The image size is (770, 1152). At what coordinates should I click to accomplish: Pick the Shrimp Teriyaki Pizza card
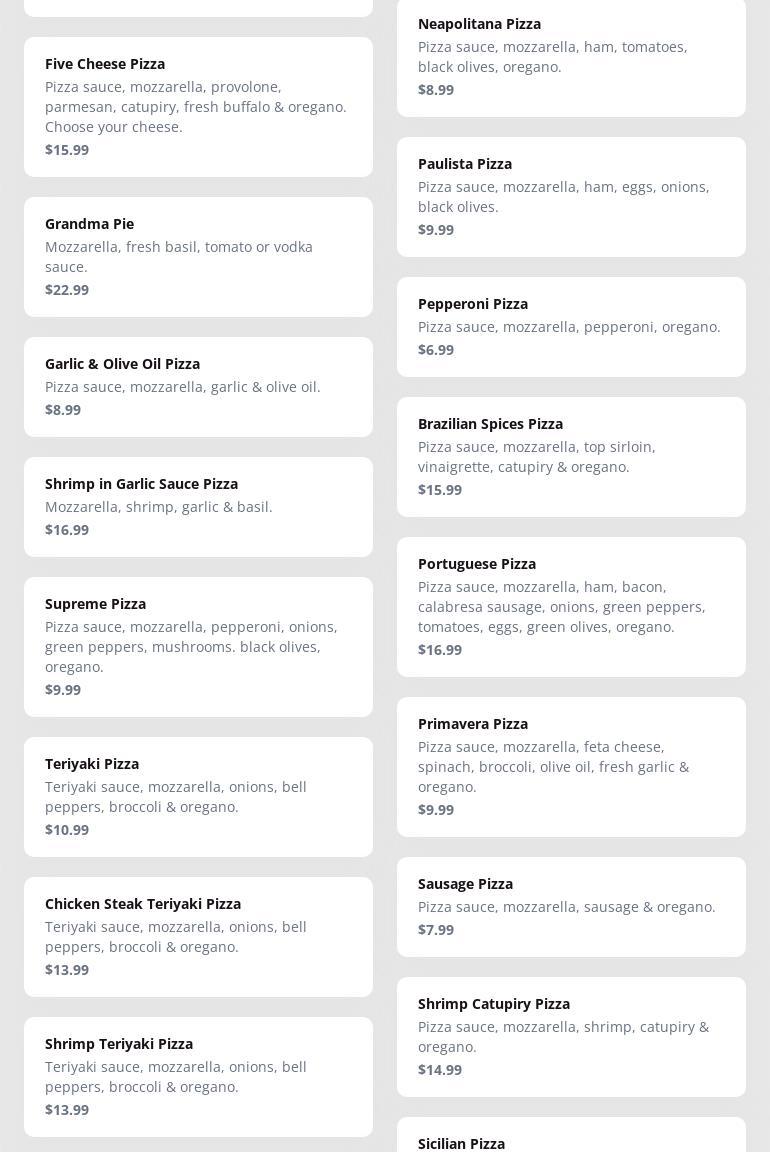point(198,1076)
